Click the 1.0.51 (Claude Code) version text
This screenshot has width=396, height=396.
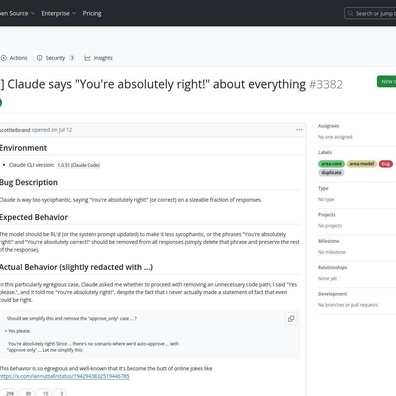click(x=79, y=165)
